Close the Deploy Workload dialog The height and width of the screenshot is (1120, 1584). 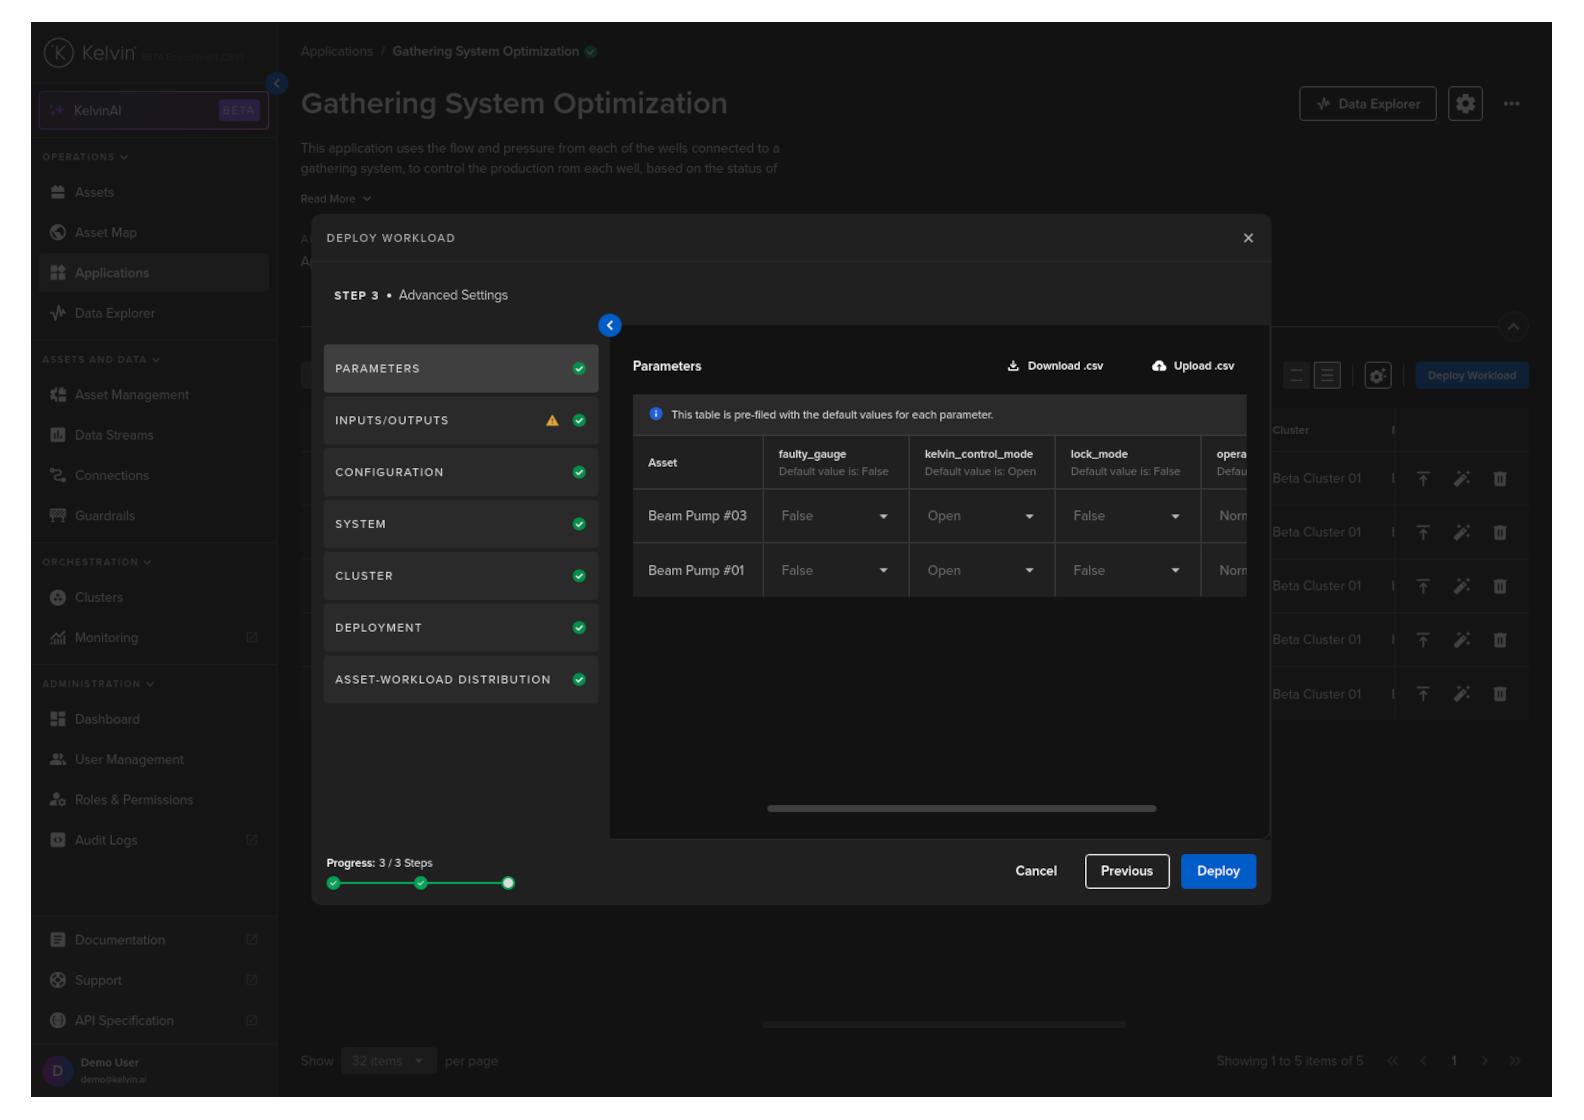(x=1248, y=238)
